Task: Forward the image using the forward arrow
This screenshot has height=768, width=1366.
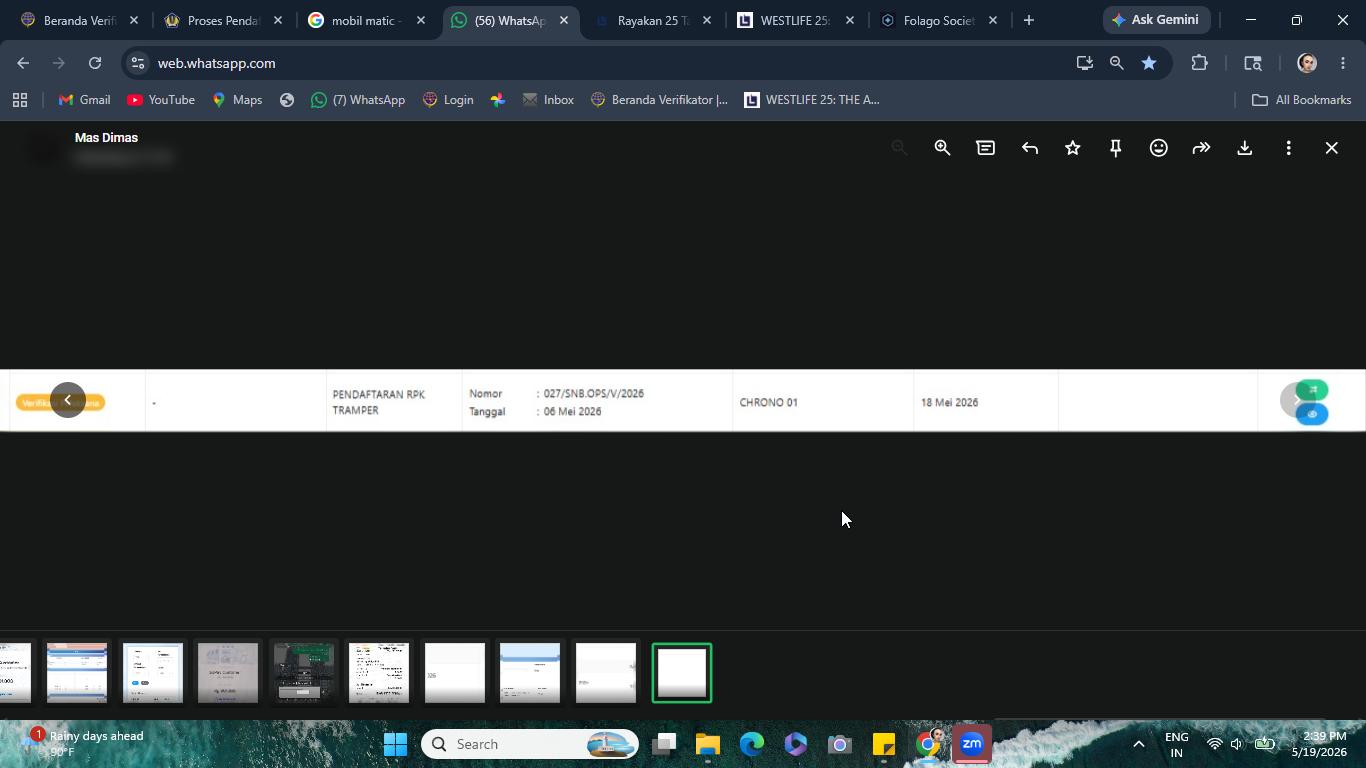Action: pos(1202,148)
